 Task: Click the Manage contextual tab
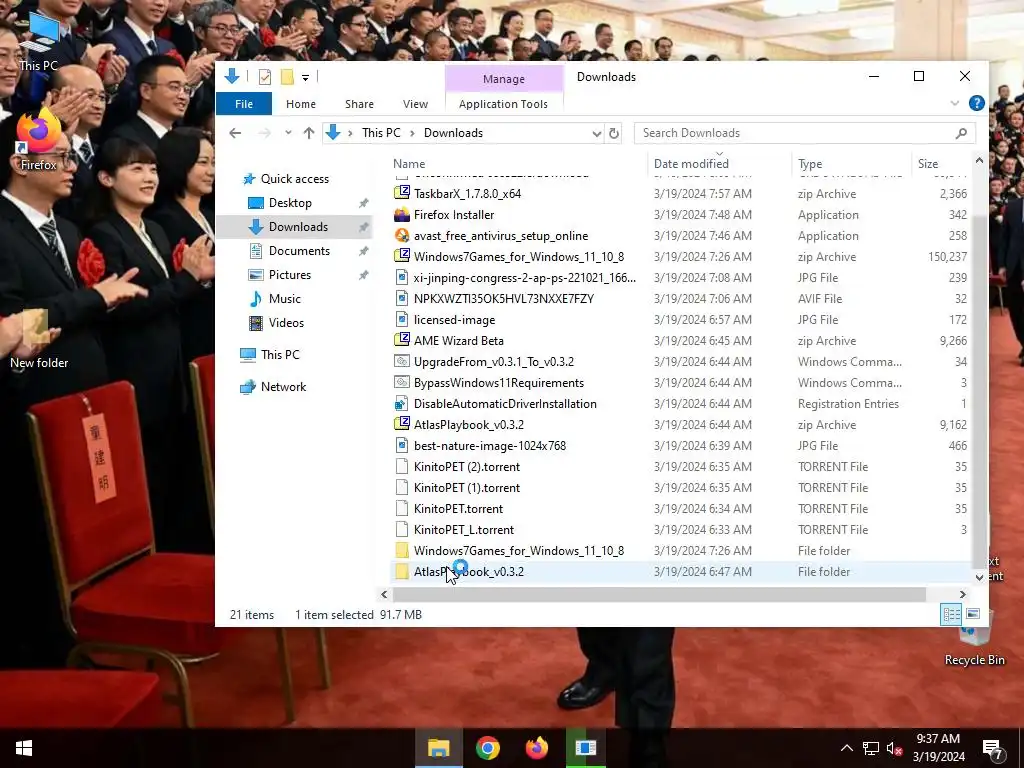coord(504,78)
